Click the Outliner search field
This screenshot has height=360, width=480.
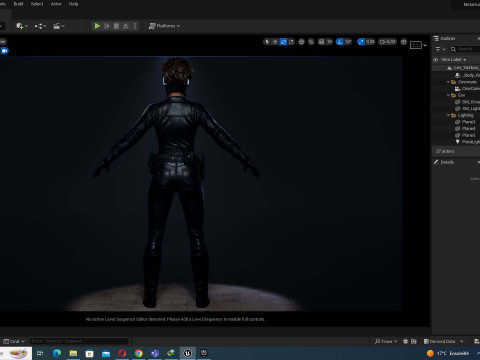[465, 49]
